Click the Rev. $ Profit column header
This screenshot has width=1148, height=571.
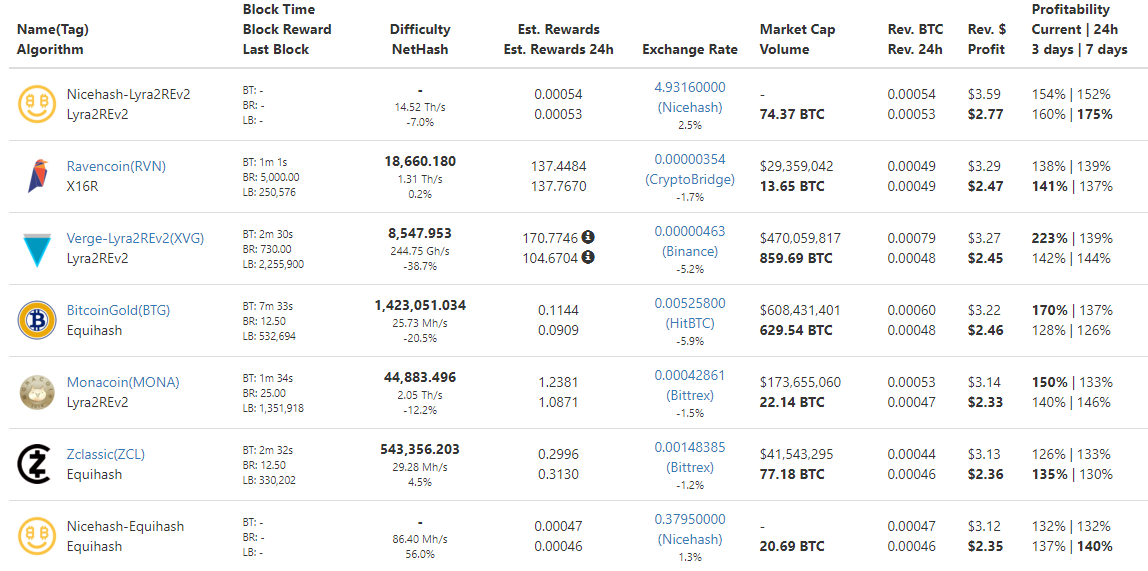coord(986,40)
